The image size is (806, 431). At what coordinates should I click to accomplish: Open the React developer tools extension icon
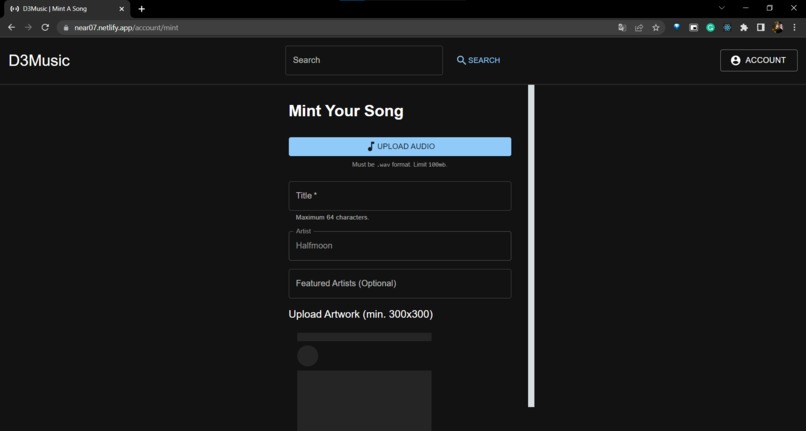click(727, 28)
